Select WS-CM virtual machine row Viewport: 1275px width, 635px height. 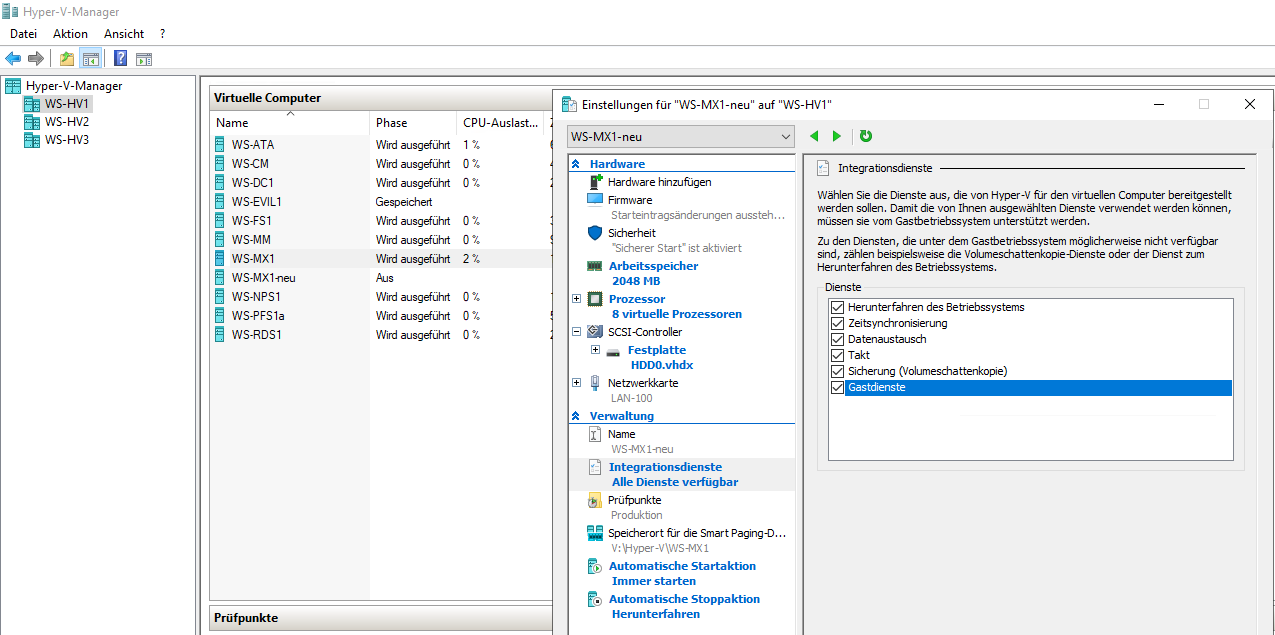[381, 164]
